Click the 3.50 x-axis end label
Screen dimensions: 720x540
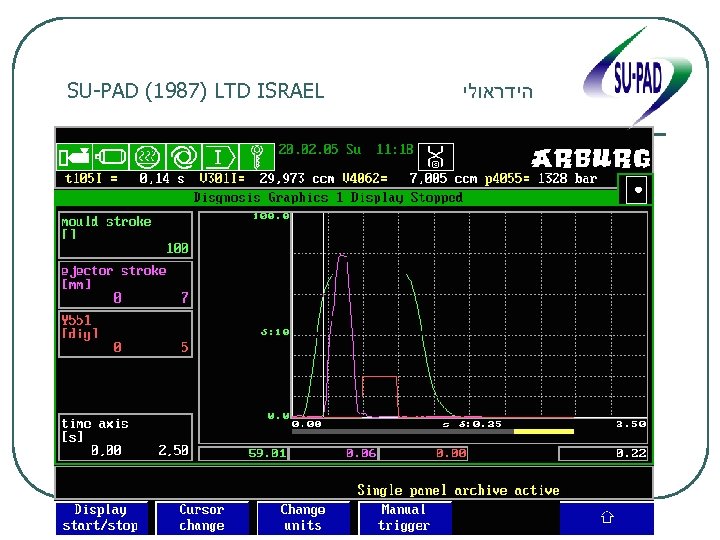[631, 424]
